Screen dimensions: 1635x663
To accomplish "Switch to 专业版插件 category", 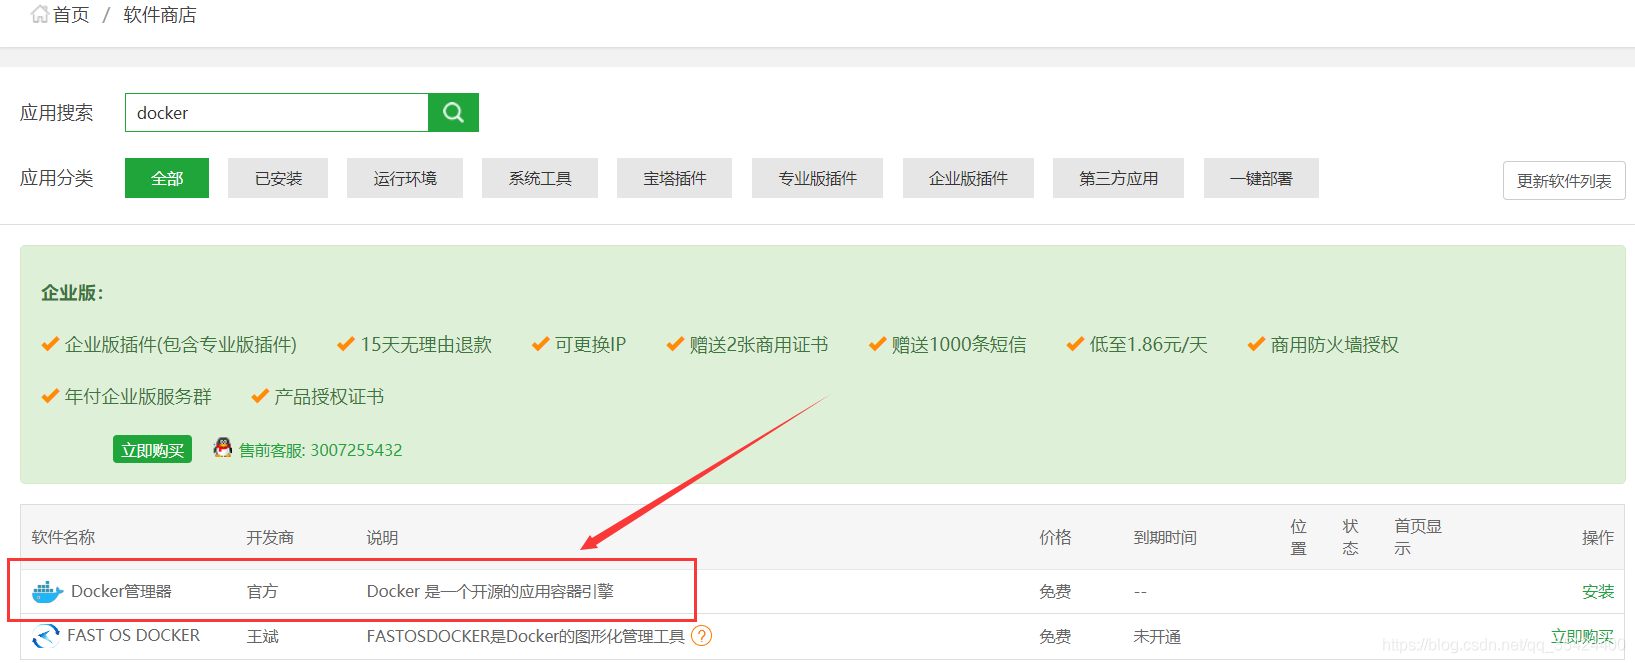I will pyautogui.click(x=817, y=178).
